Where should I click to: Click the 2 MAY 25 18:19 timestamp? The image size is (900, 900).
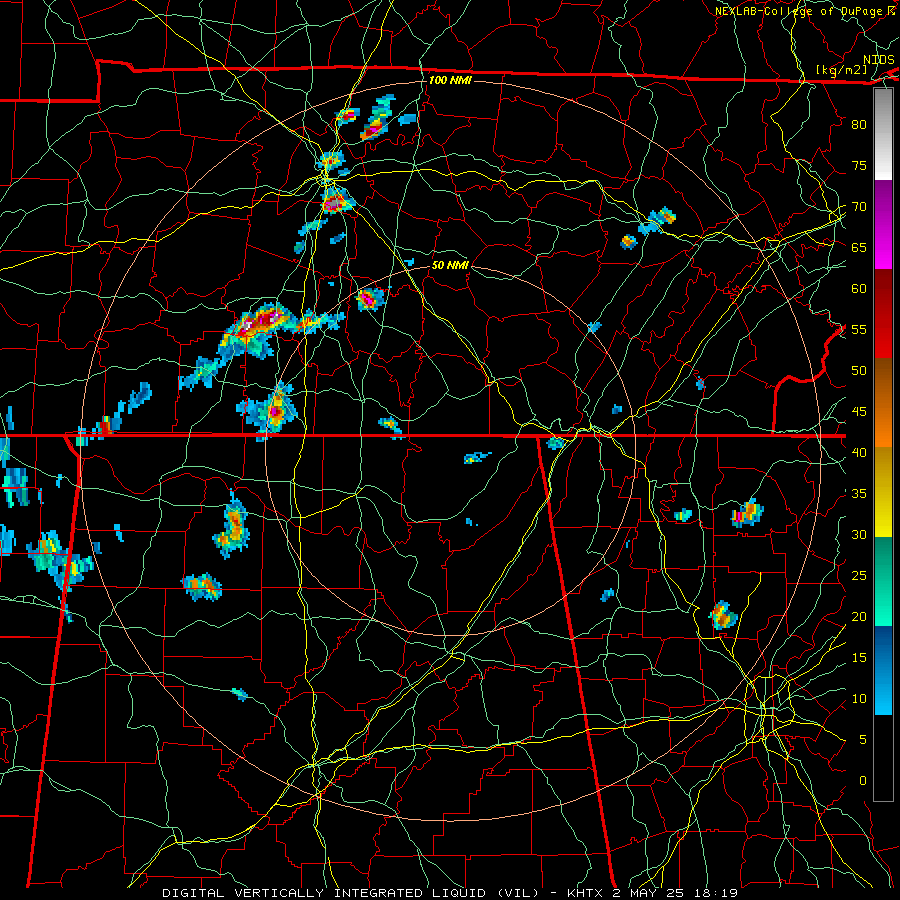(677, 893)
